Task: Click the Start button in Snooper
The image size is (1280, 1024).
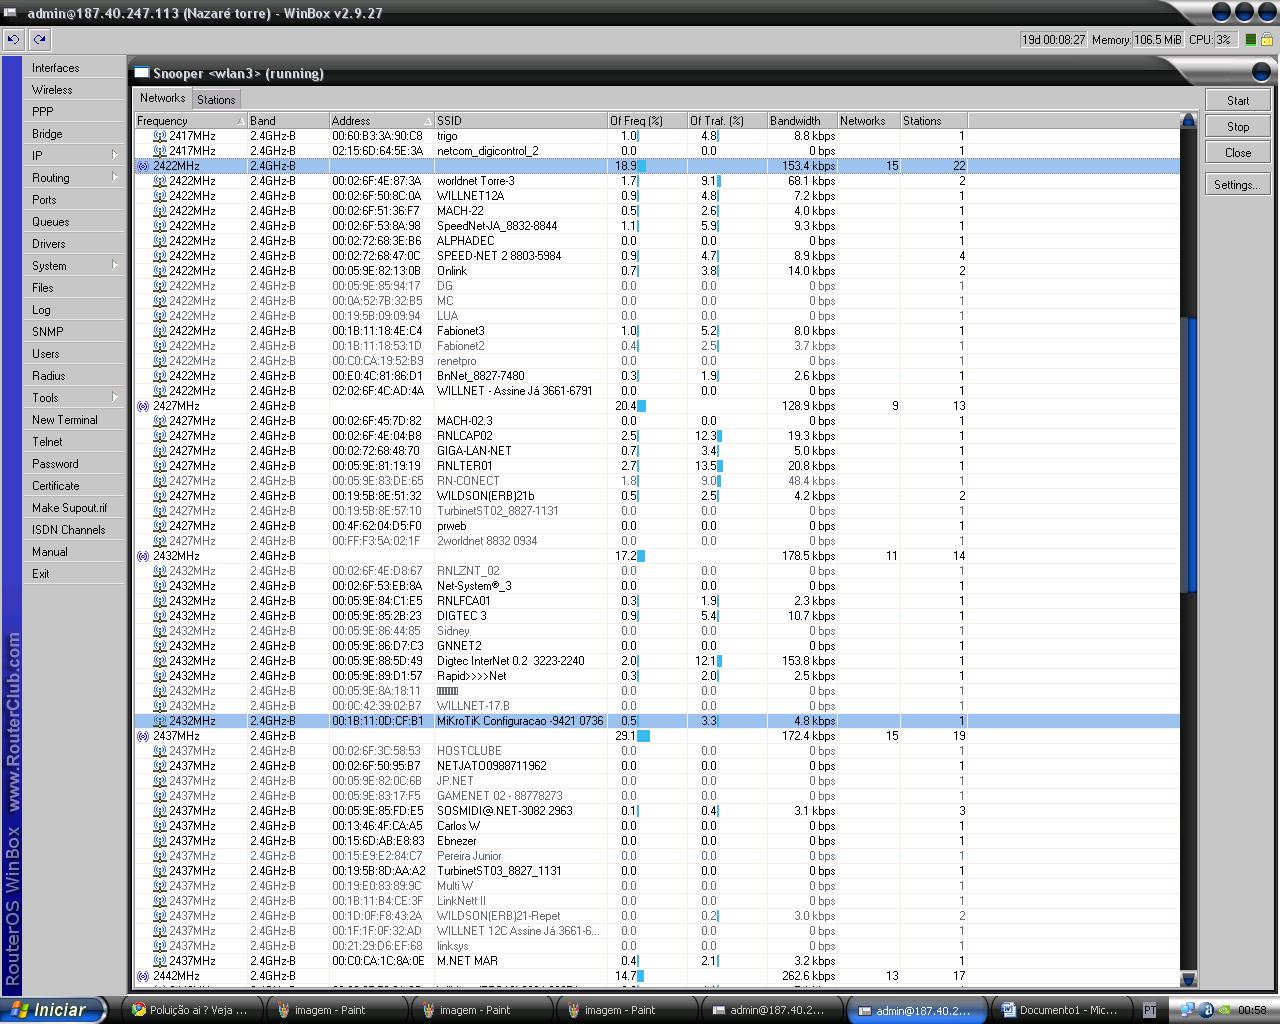Action: tap(1238, 101)
